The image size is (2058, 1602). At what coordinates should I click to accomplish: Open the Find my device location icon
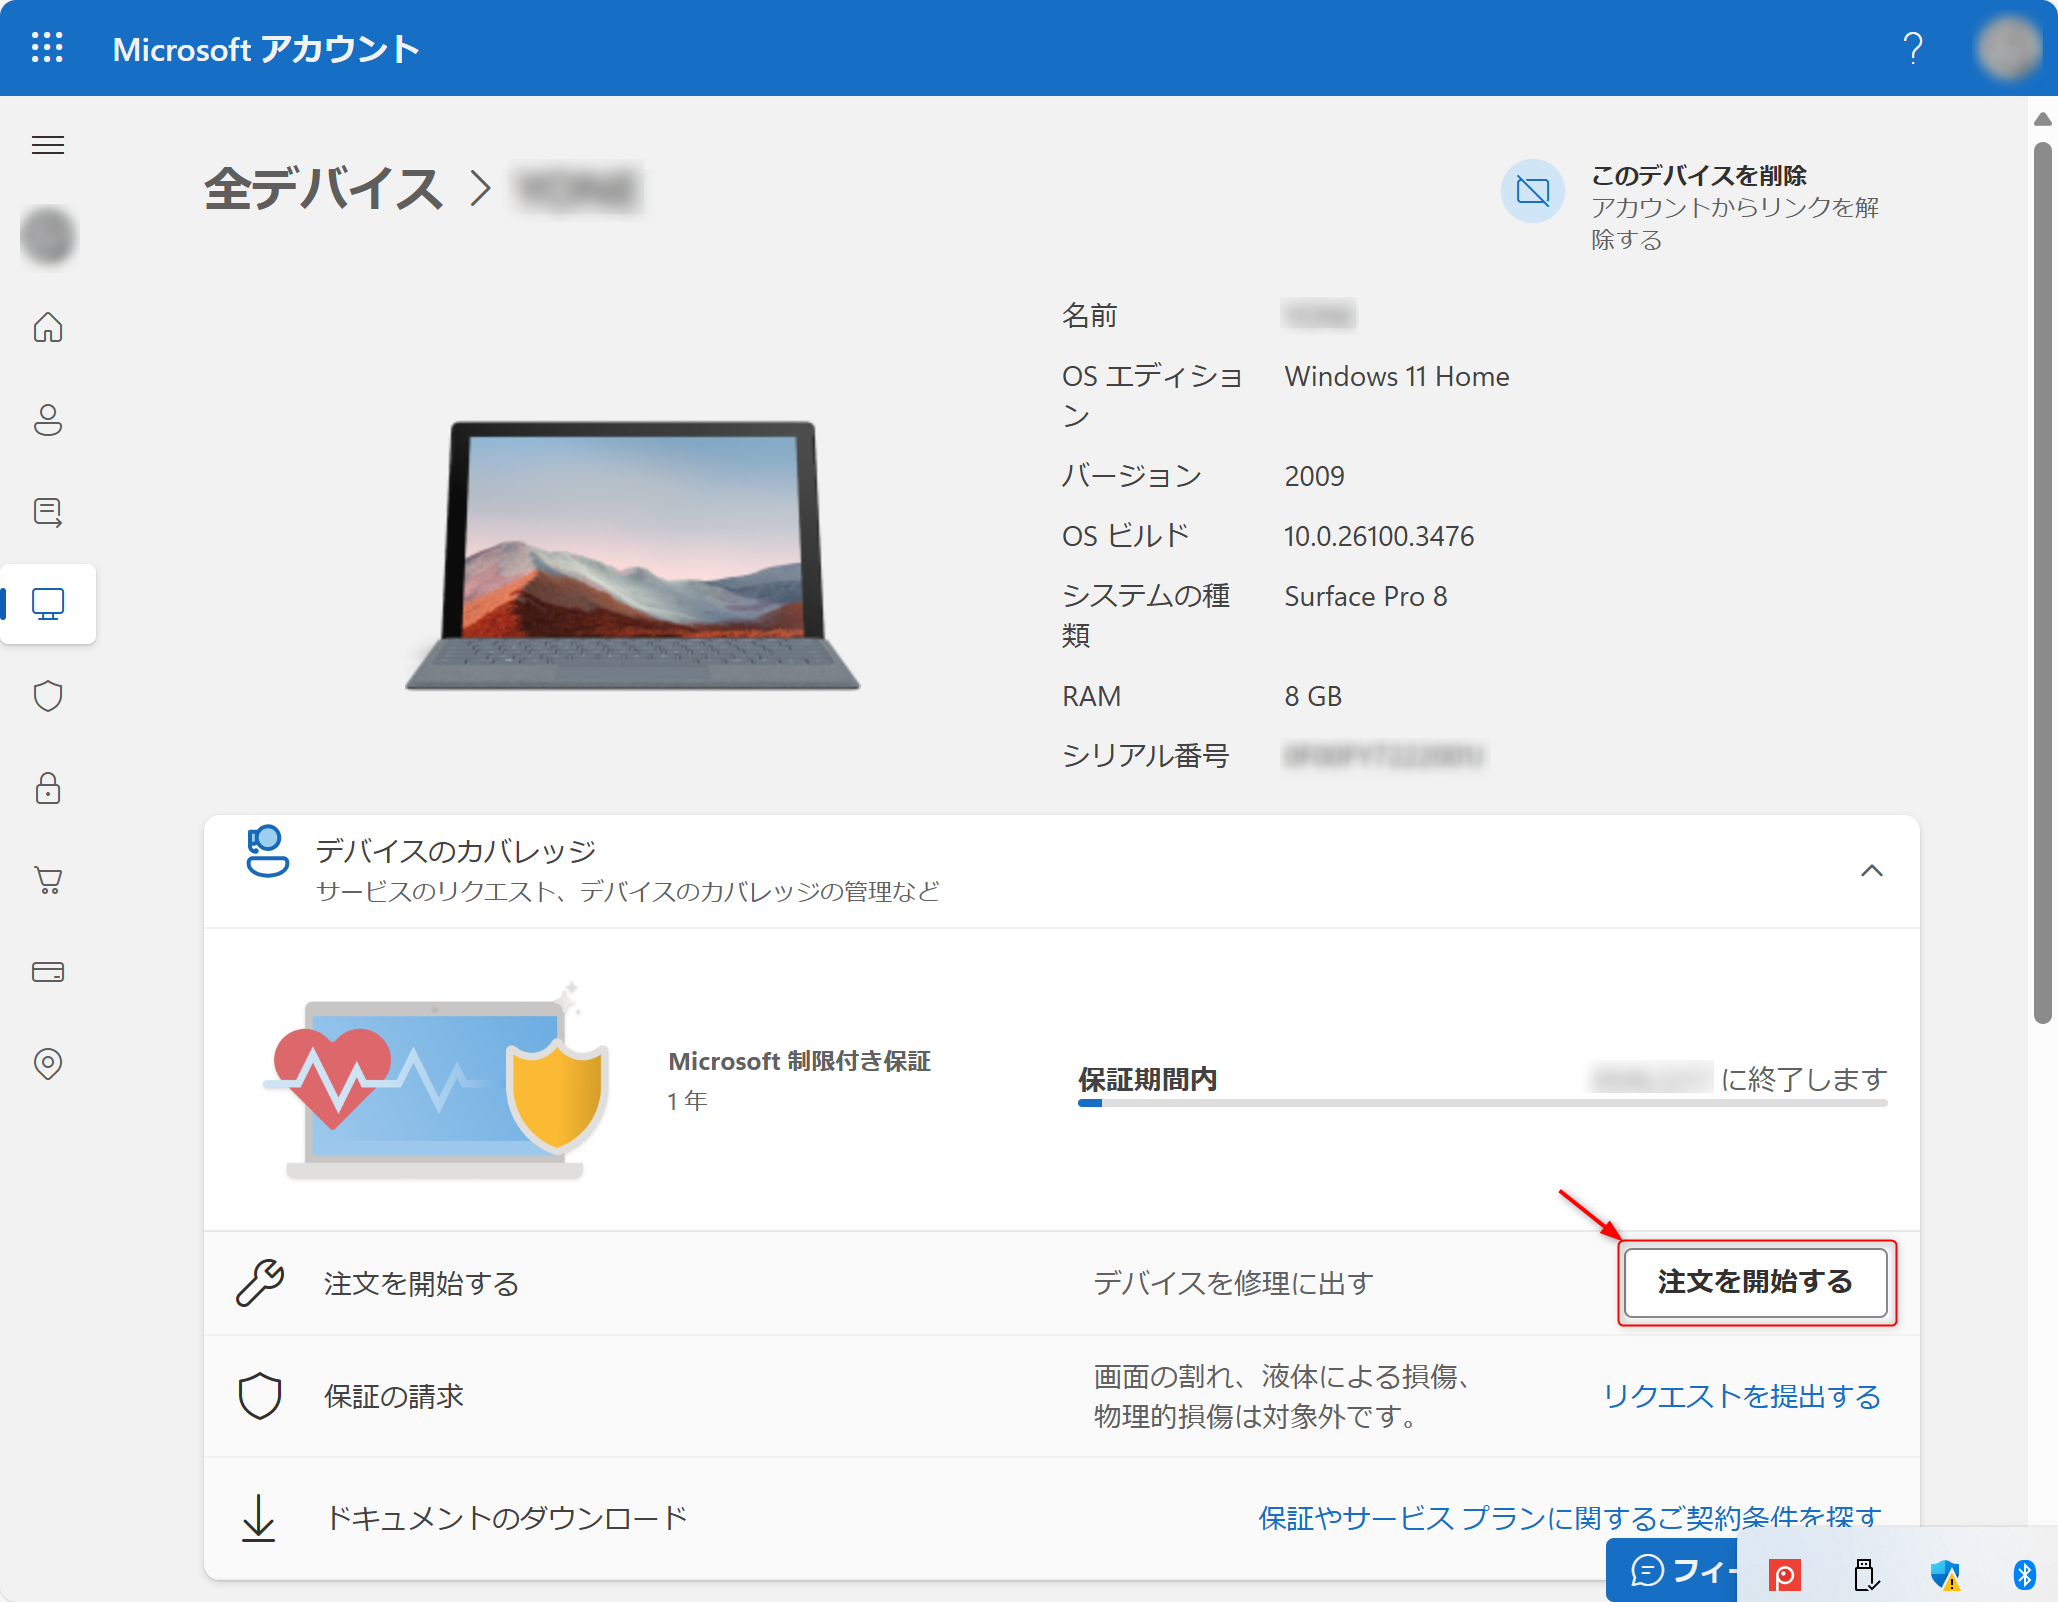coord(48,1063)
